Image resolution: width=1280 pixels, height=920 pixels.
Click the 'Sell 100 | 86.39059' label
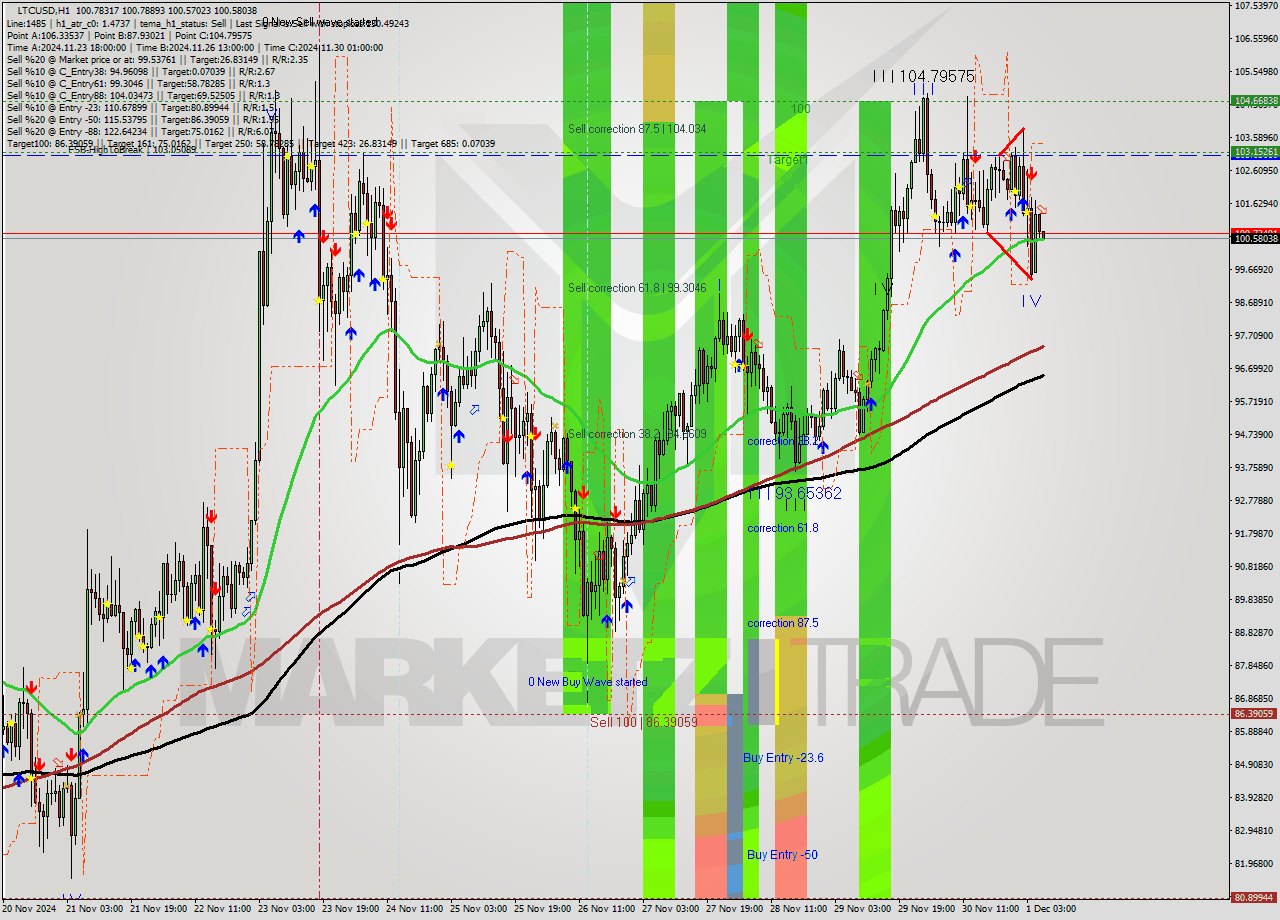pyautogui.click(x=643, y=721)
